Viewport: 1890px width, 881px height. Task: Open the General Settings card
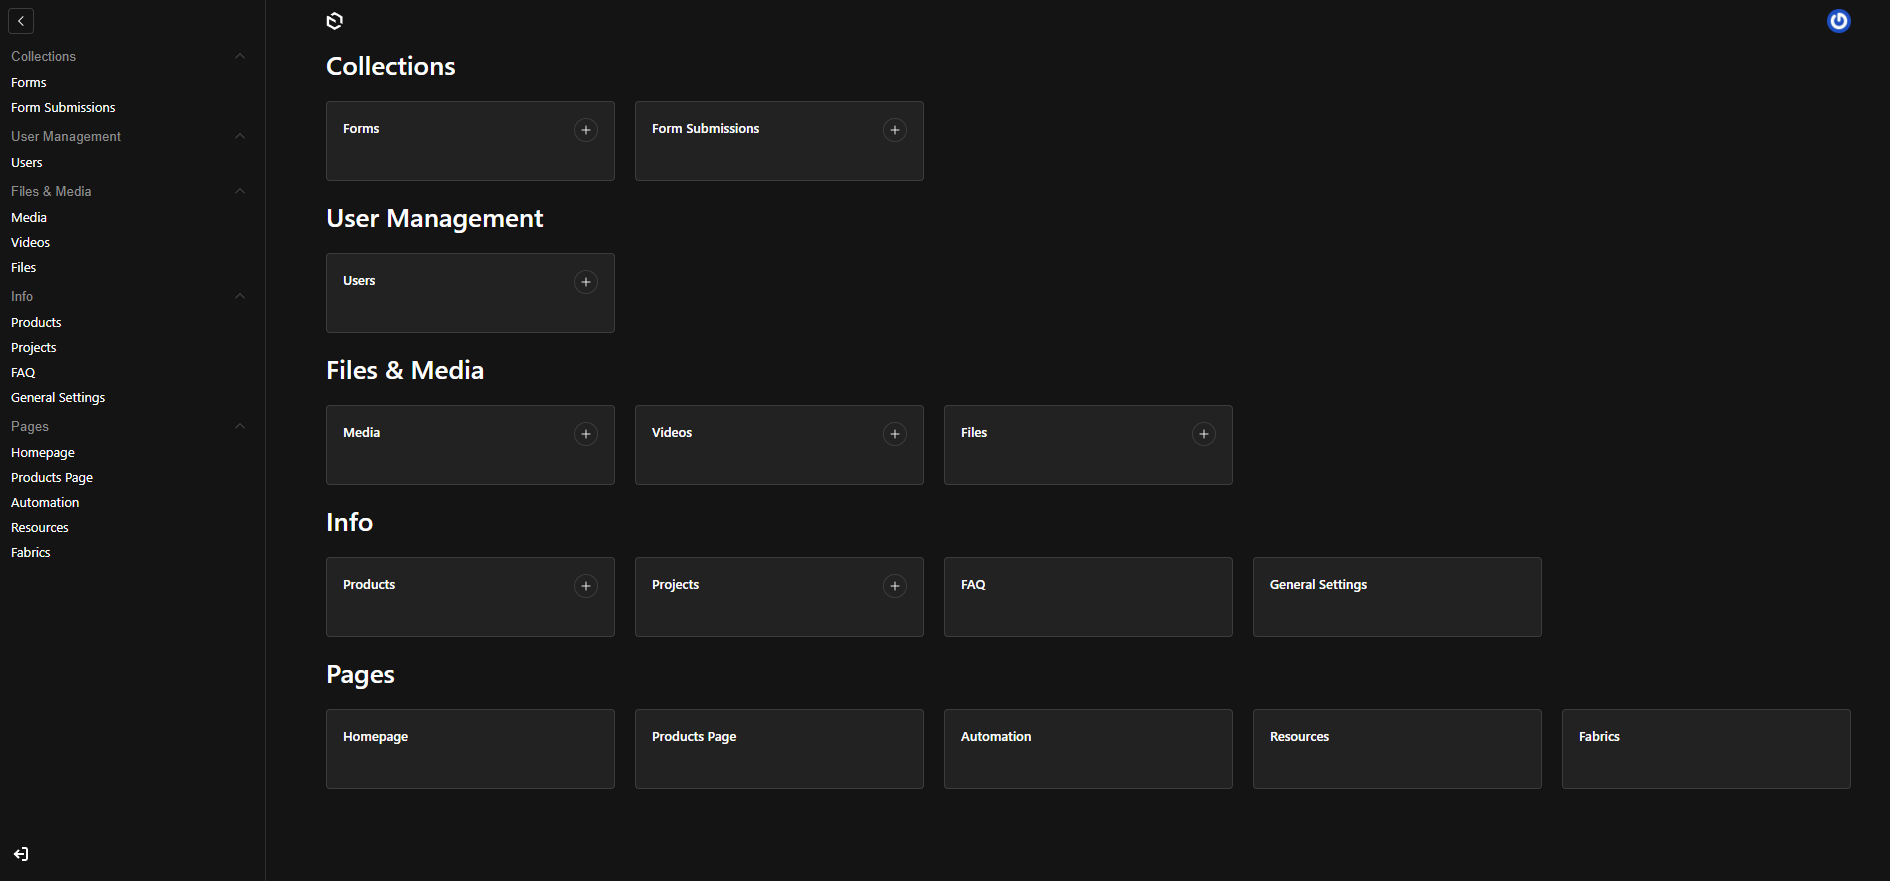pos(1397,597)
